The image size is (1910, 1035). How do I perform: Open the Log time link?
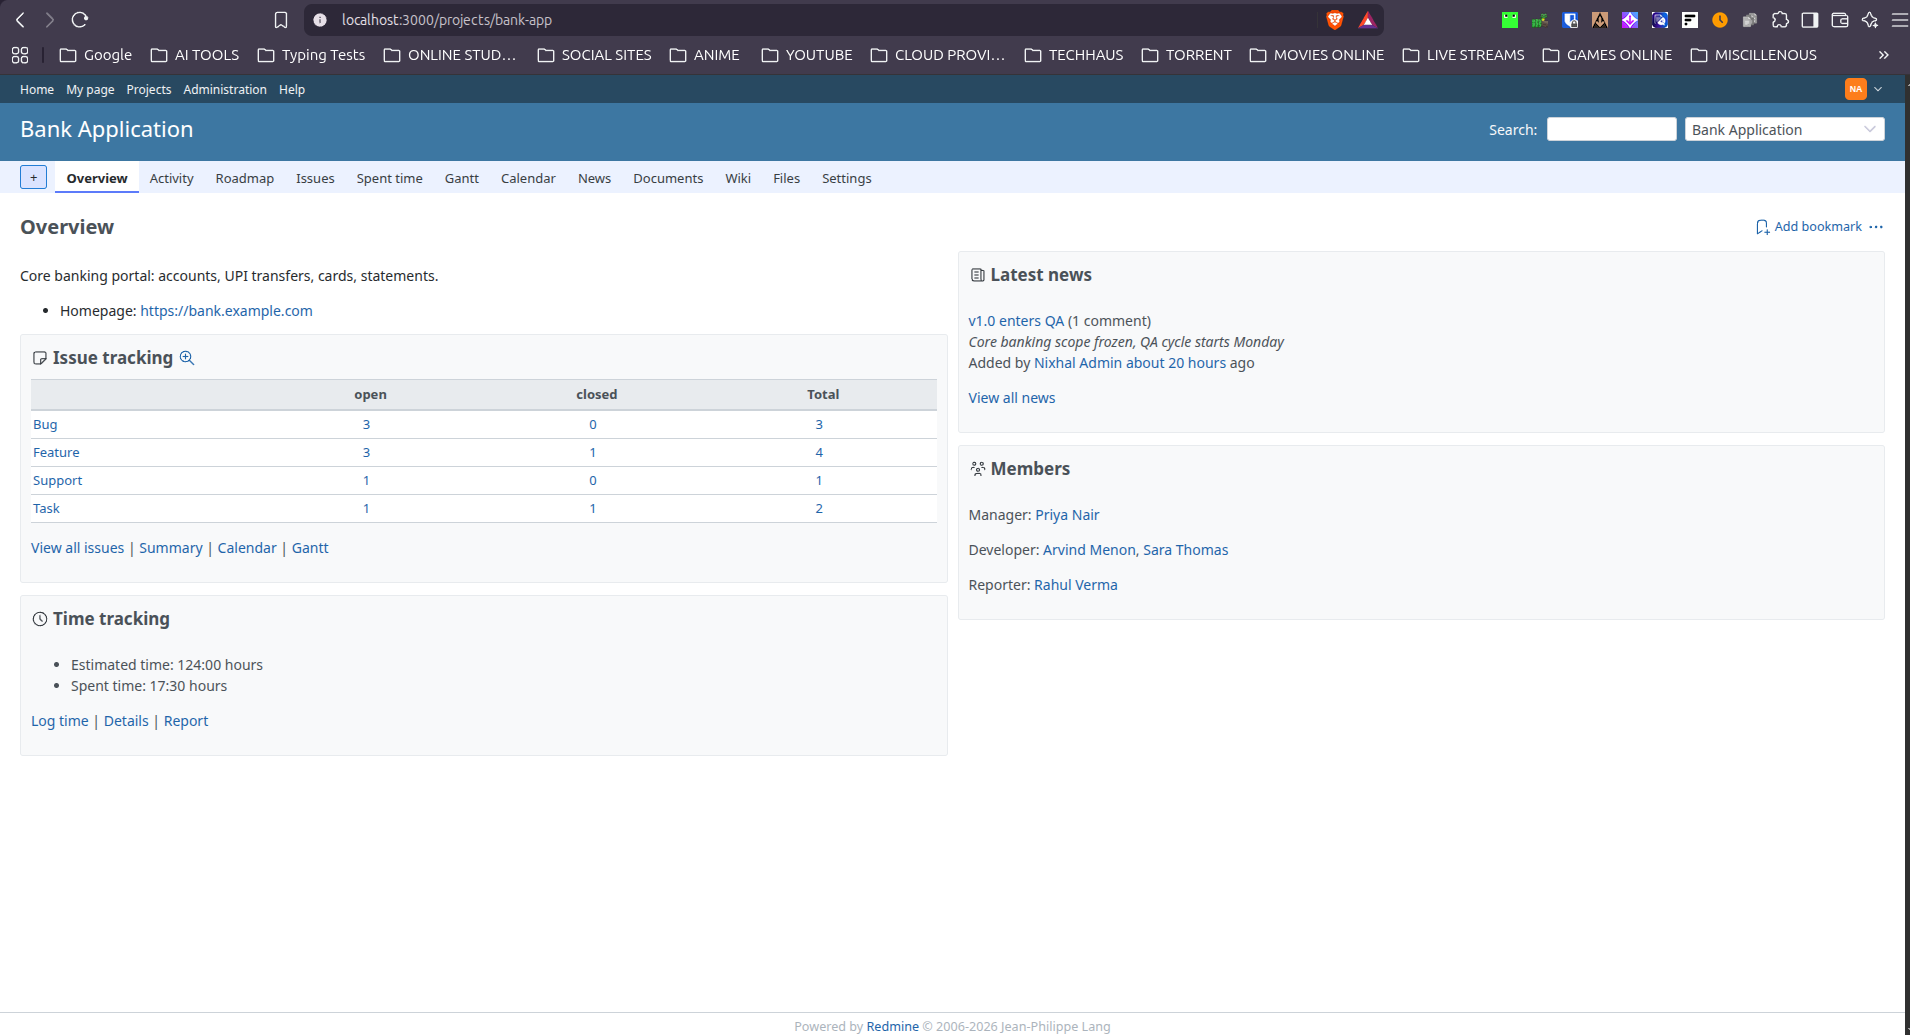tap(60, 721)
